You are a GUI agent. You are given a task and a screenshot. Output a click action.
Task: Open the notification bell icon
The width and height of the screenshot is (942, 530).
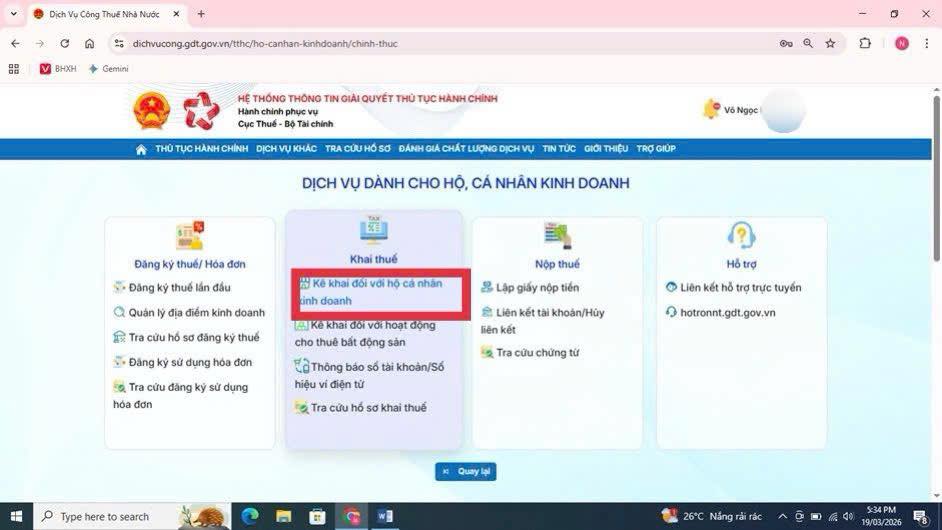click(x=711, y=109)
